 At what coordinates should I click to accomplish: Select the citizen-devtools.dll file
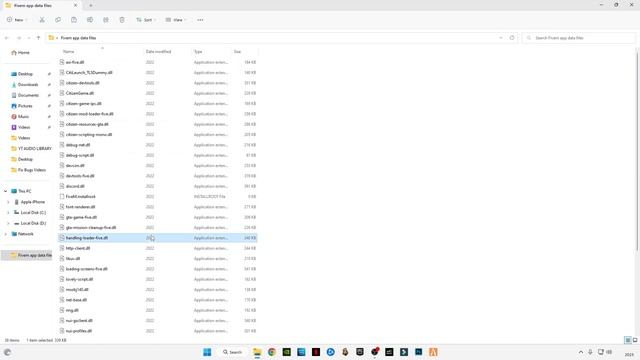click(82, 83)
